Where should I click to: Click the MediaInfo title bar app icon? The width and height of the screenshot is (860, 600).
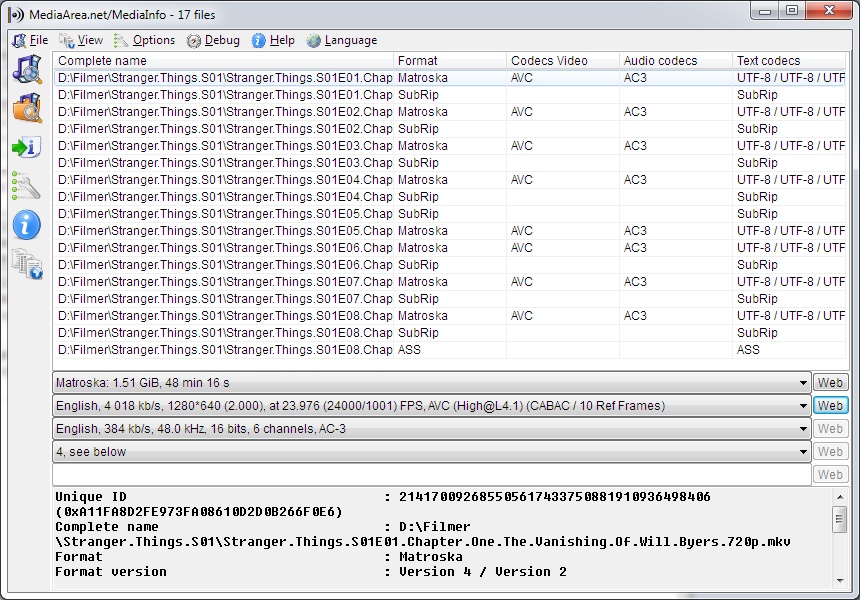tap(16, 15)
